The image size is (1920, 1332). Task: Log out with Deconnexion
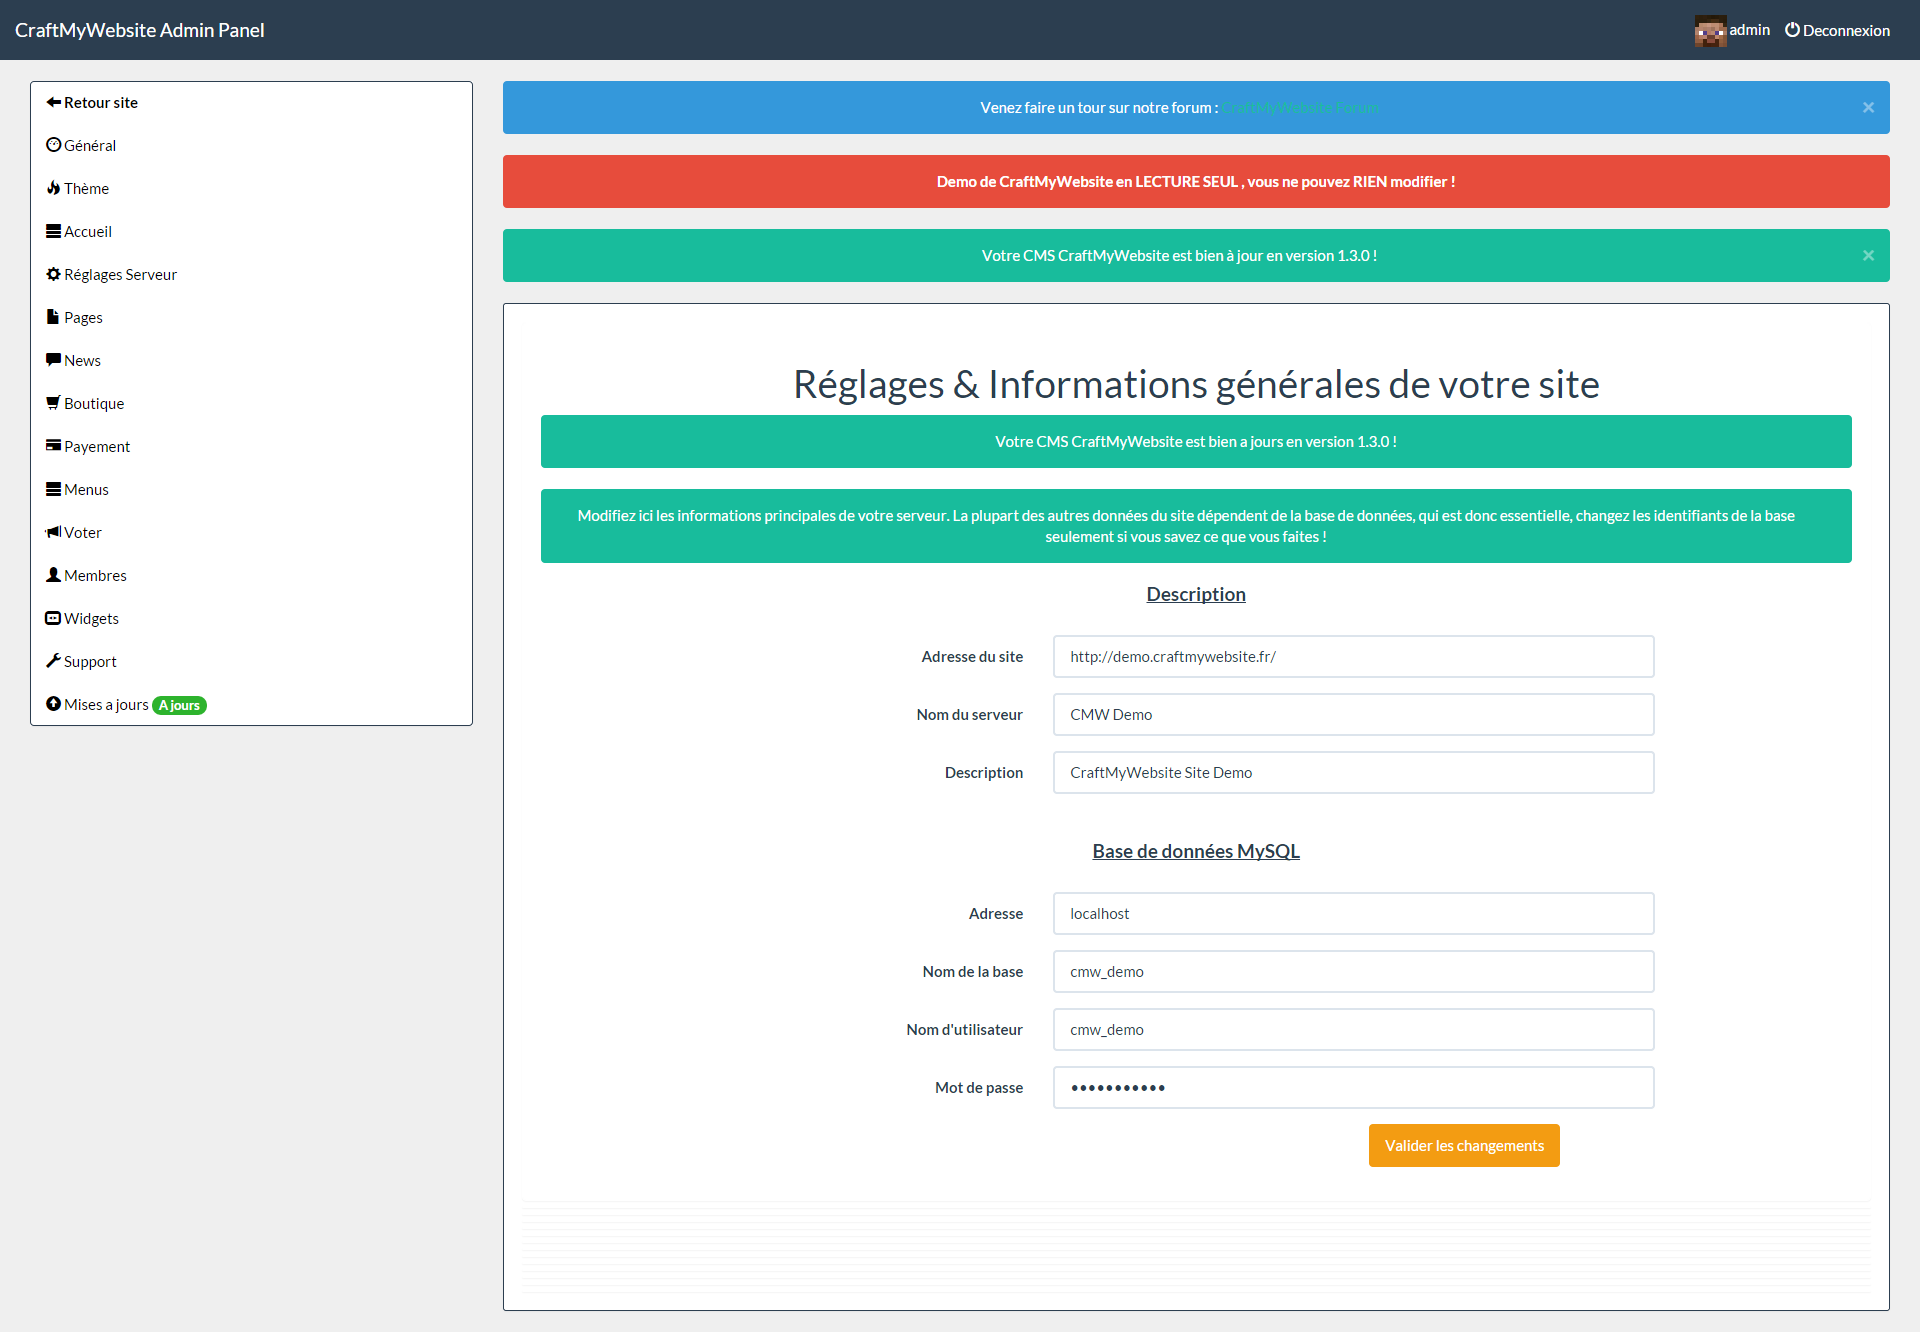(1846, 31)
